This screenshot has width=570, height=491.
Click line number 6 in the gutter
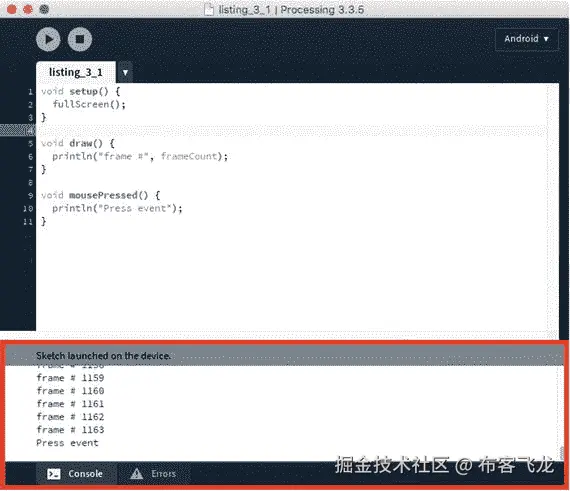tap(31, 157)
